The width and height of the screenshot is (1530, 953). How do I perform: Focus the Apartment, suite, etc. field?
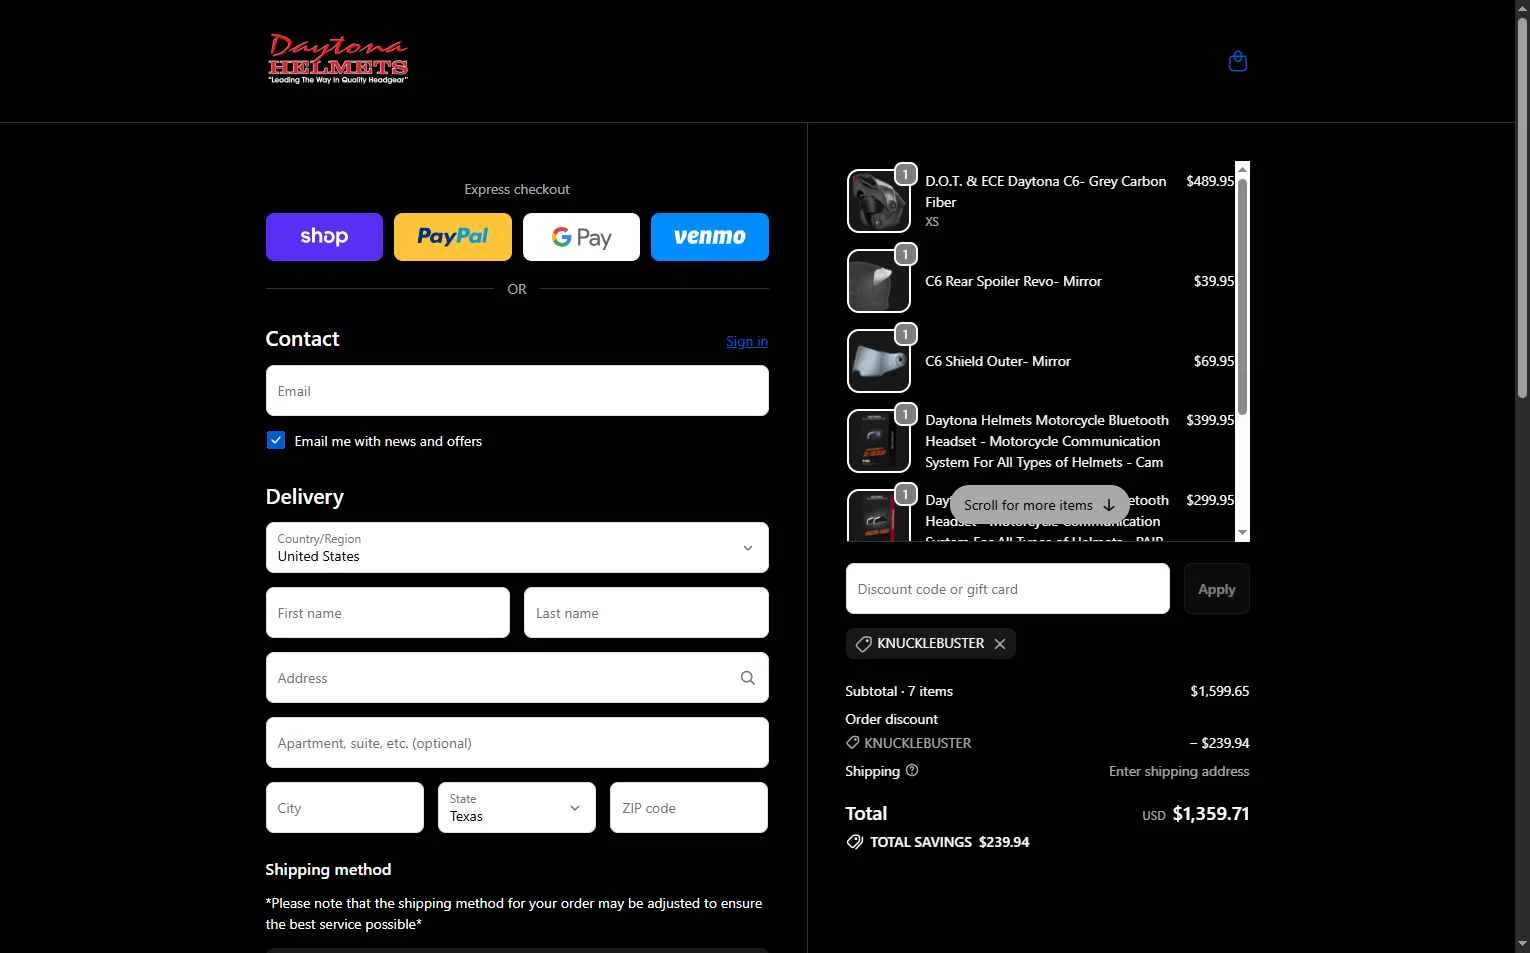click(x=517, y=742)
